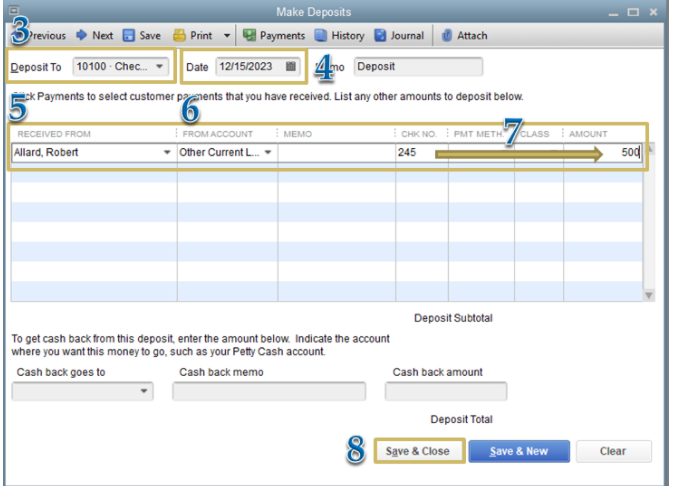Select the Chk No. cell showing 245
This screenshot has width=673, height=486.
pyautogui.click(x=421, y=152)
